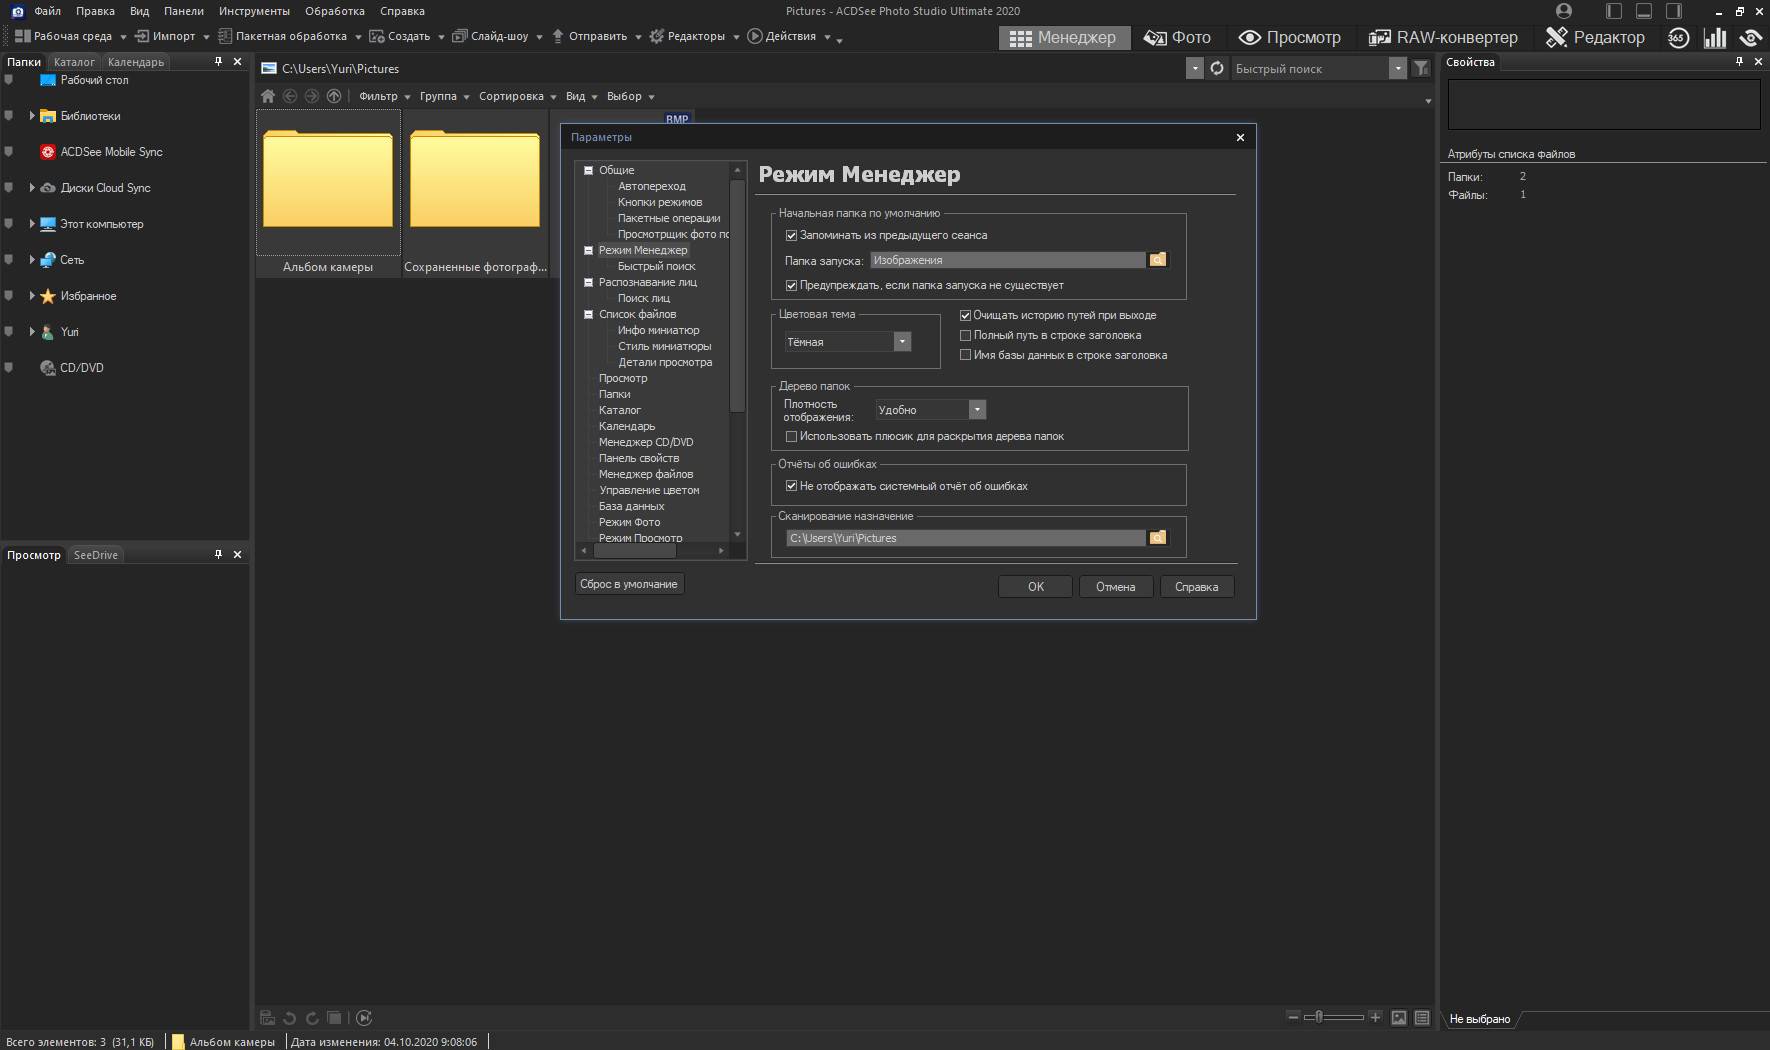The height and width of the screenshot is (1050, 1770).
Task: Toggle easy-select checkbox beside Рабочий стол
Action: click(x=9, y=80)
